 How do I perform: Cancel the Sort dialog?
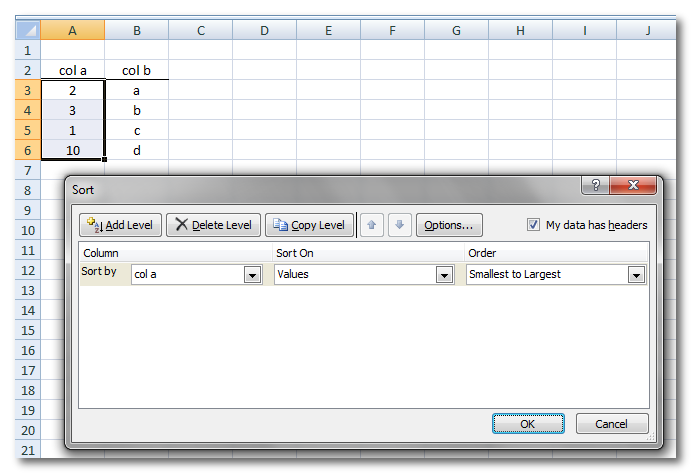(611, 424)
